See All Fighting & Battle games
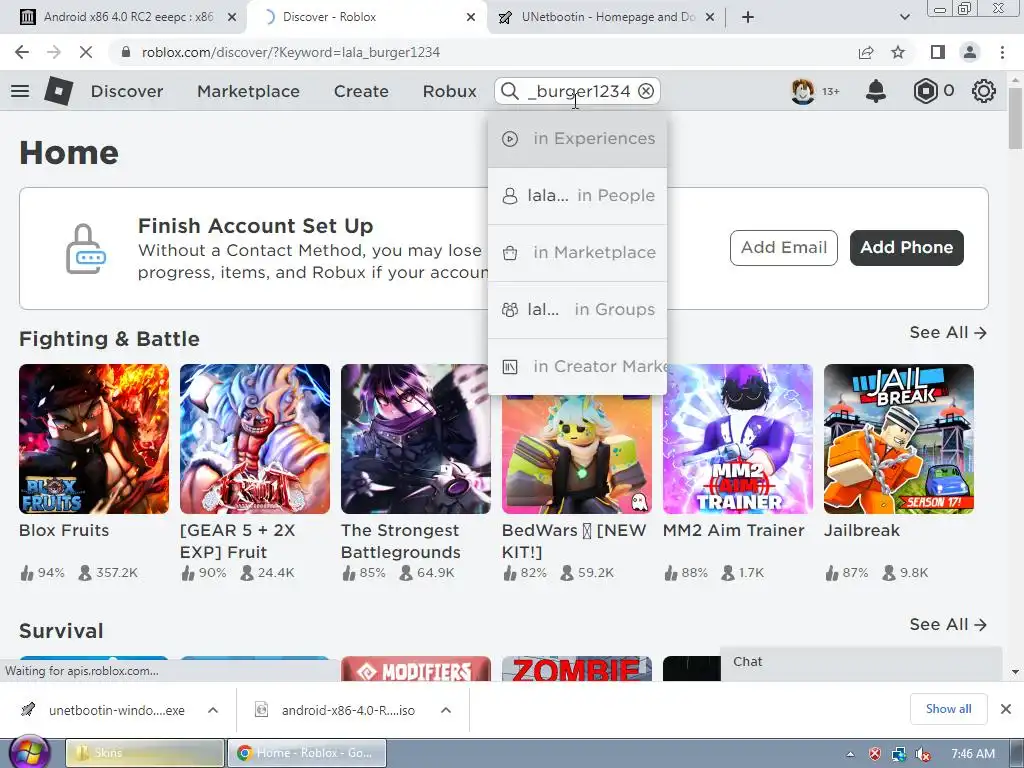This screenshot has width=1024, height=768. (948, 332)
